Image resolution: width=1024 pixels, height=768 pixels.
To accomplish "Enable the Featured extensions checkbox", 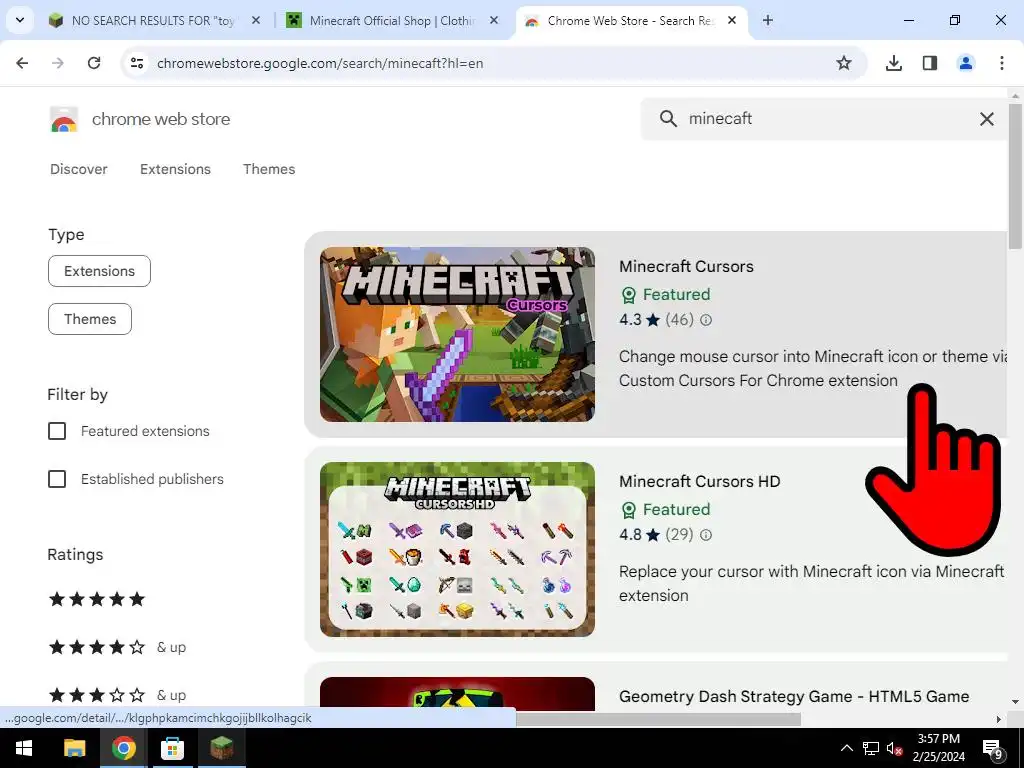I will pyautogui.click(x=57, y=431).
